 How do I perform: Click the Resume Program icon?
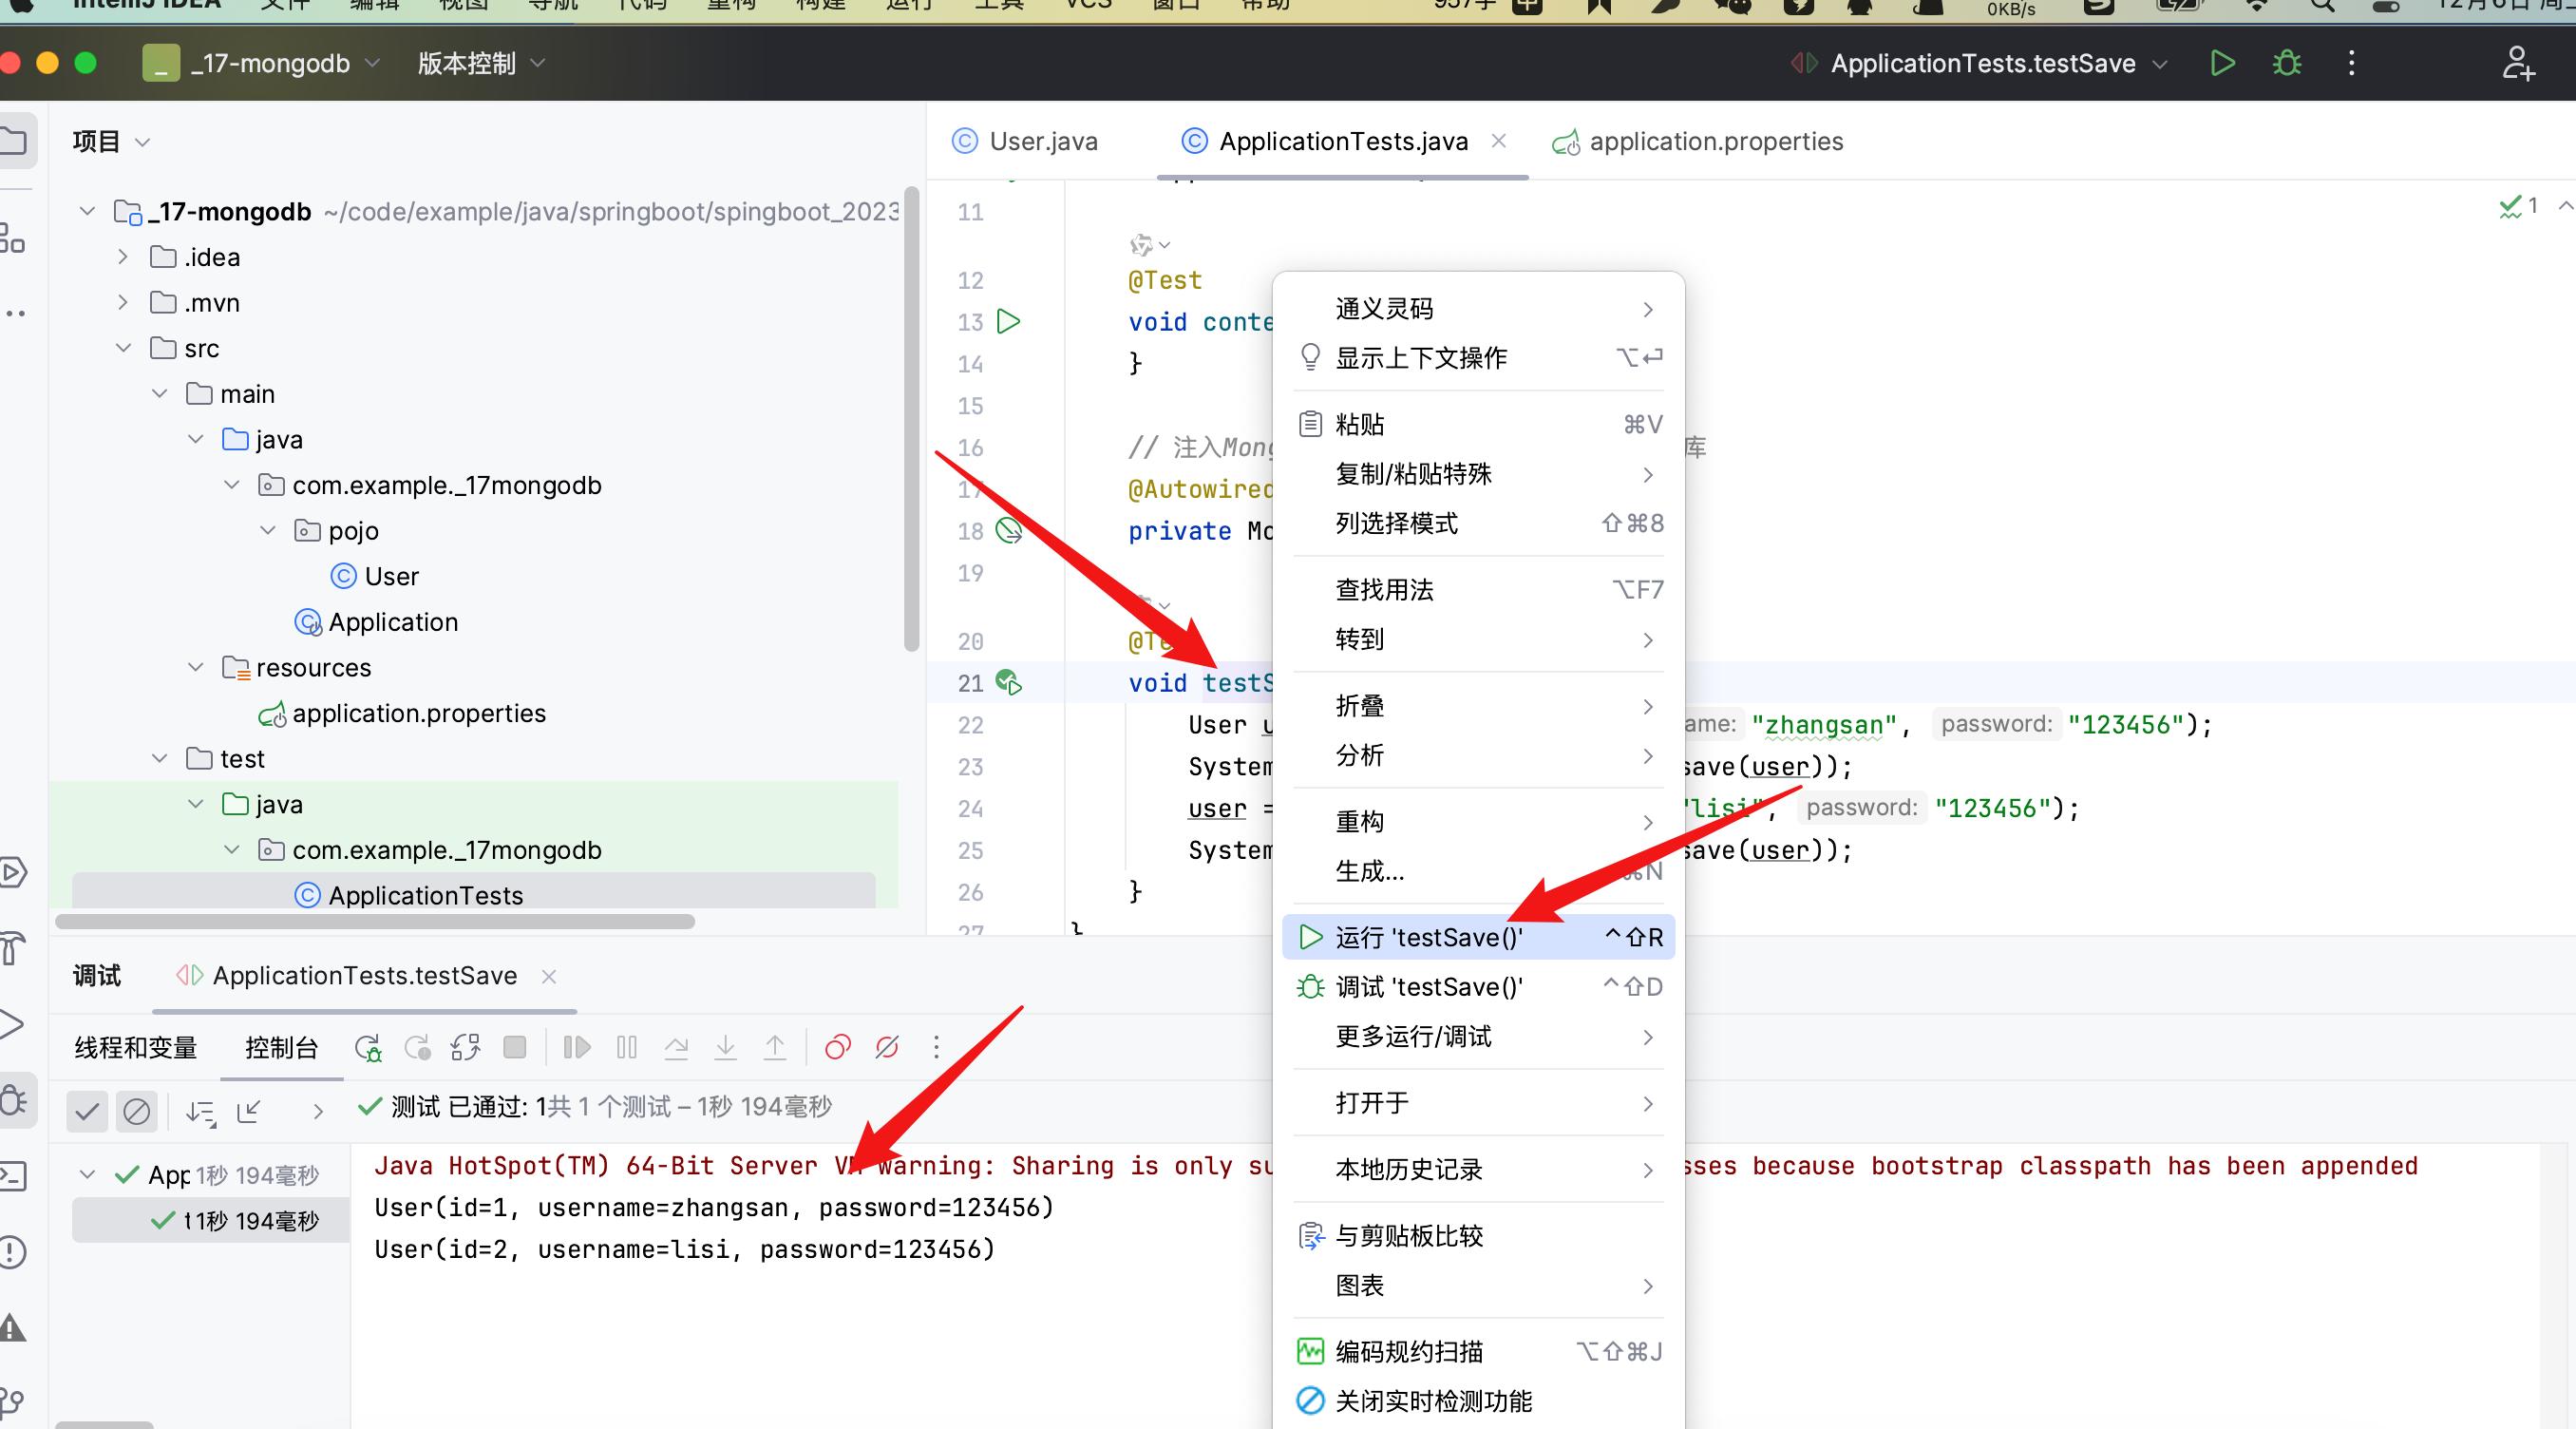(x=577, y=1047)
